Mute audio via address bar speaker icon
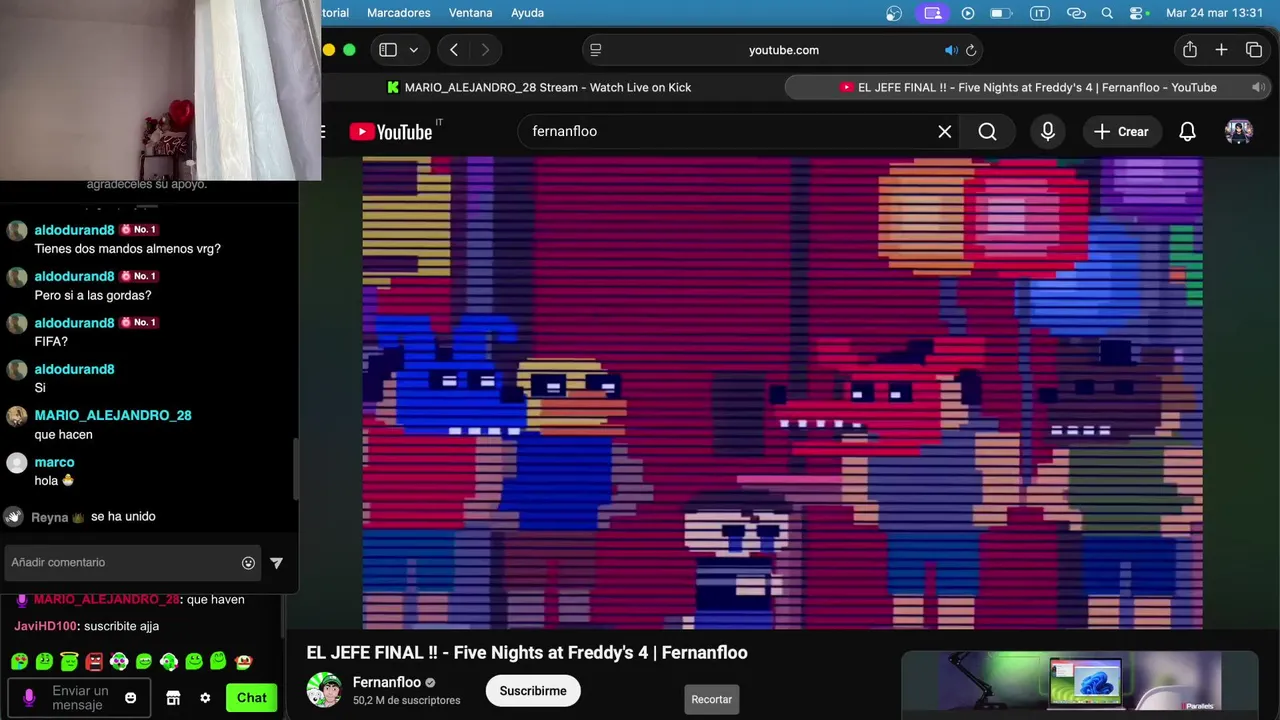The height and width of the screenshot is (720, 1280). pyautogui.click(x=951, y=50)
